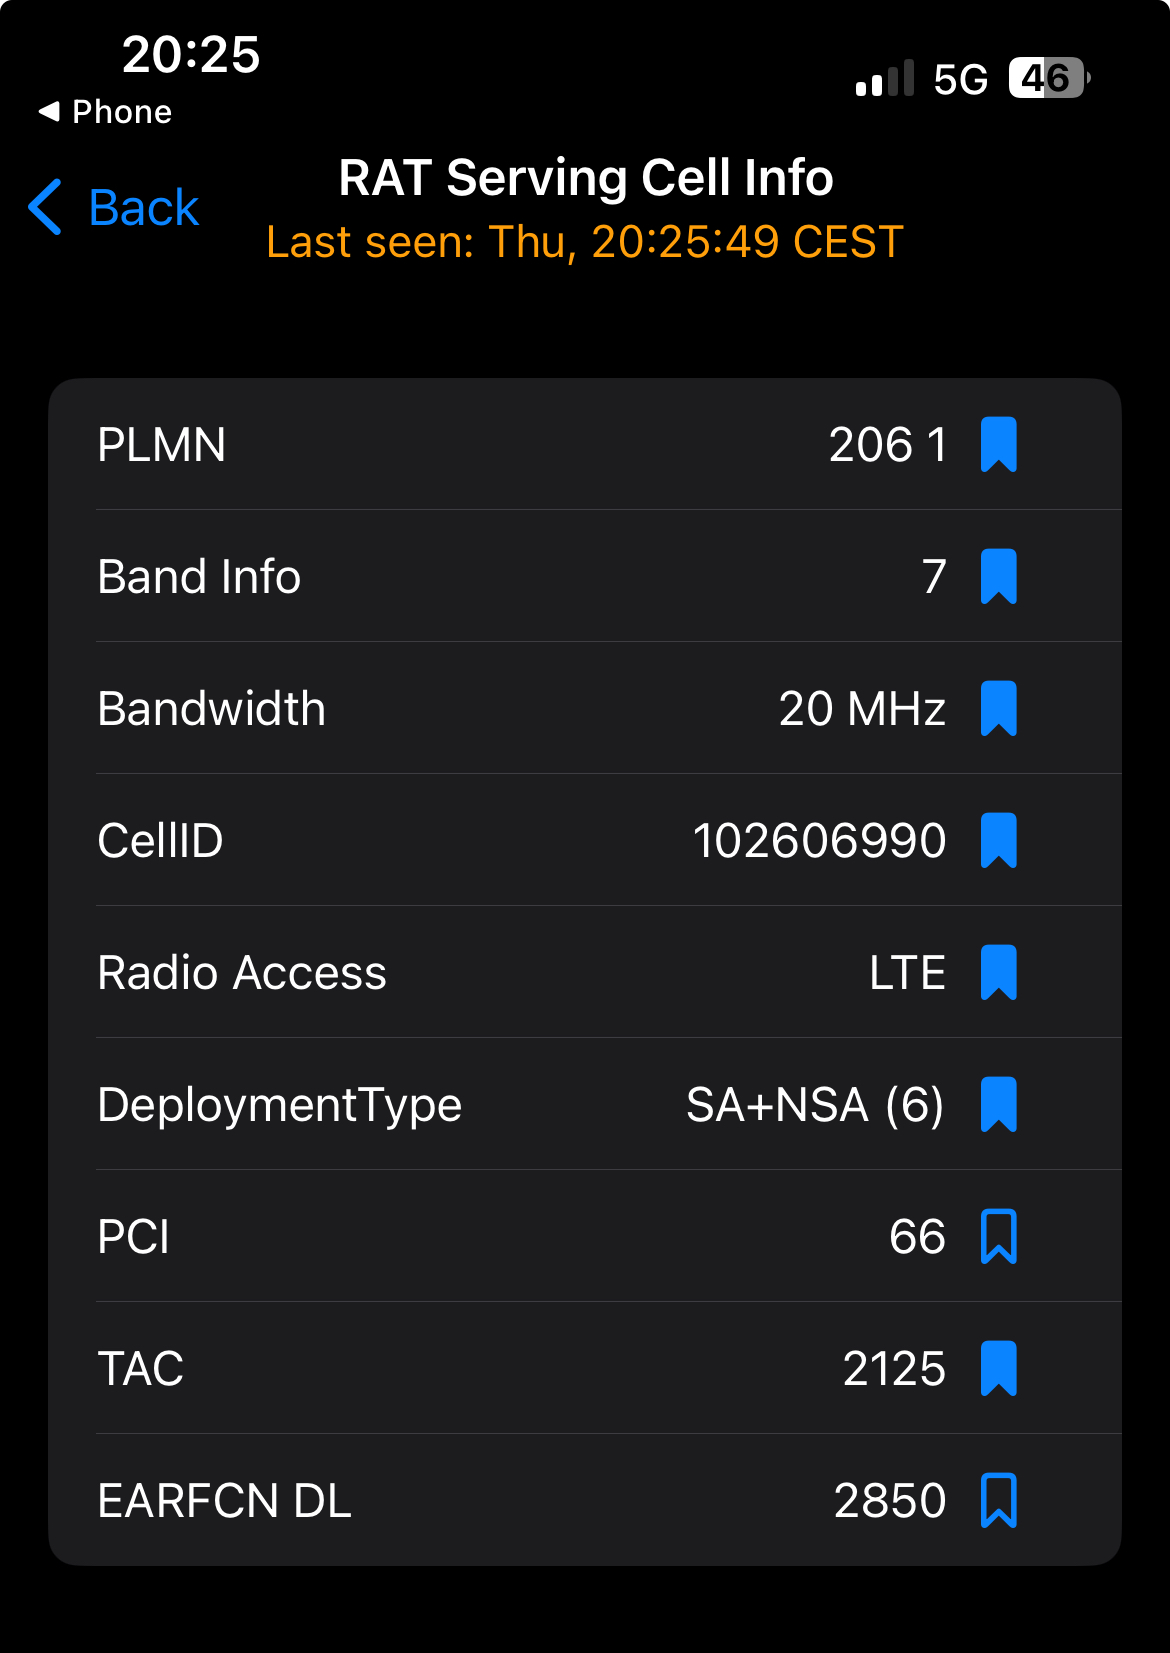Viewport: 1170px width, 1653px height.
Task: Tap the RAT Serving Cell Info title
Action: pyautogui.click(x=585, y=178)
